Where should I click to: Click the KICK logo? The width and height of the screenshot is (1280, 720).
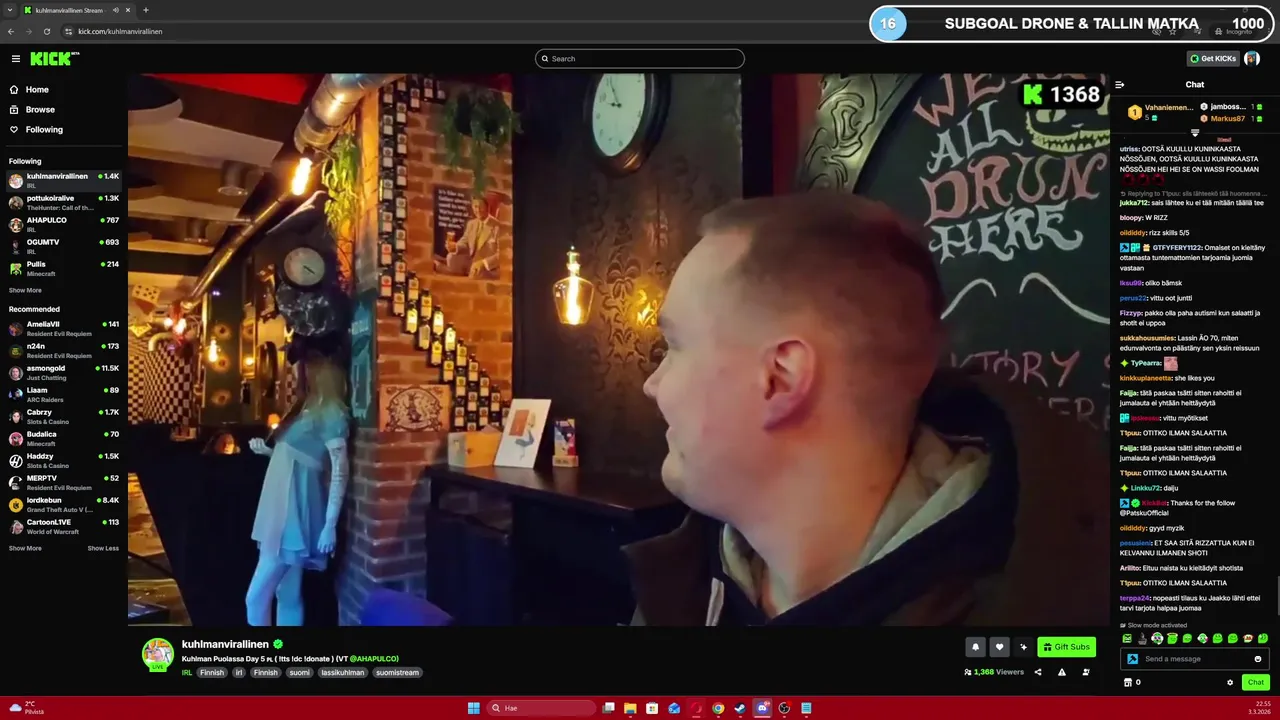pos(53,58)
